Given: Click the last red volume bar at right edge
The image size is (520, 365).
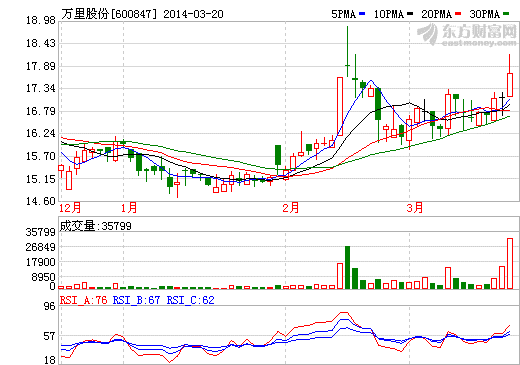Looking at the screenshot, I should [510, 263].
